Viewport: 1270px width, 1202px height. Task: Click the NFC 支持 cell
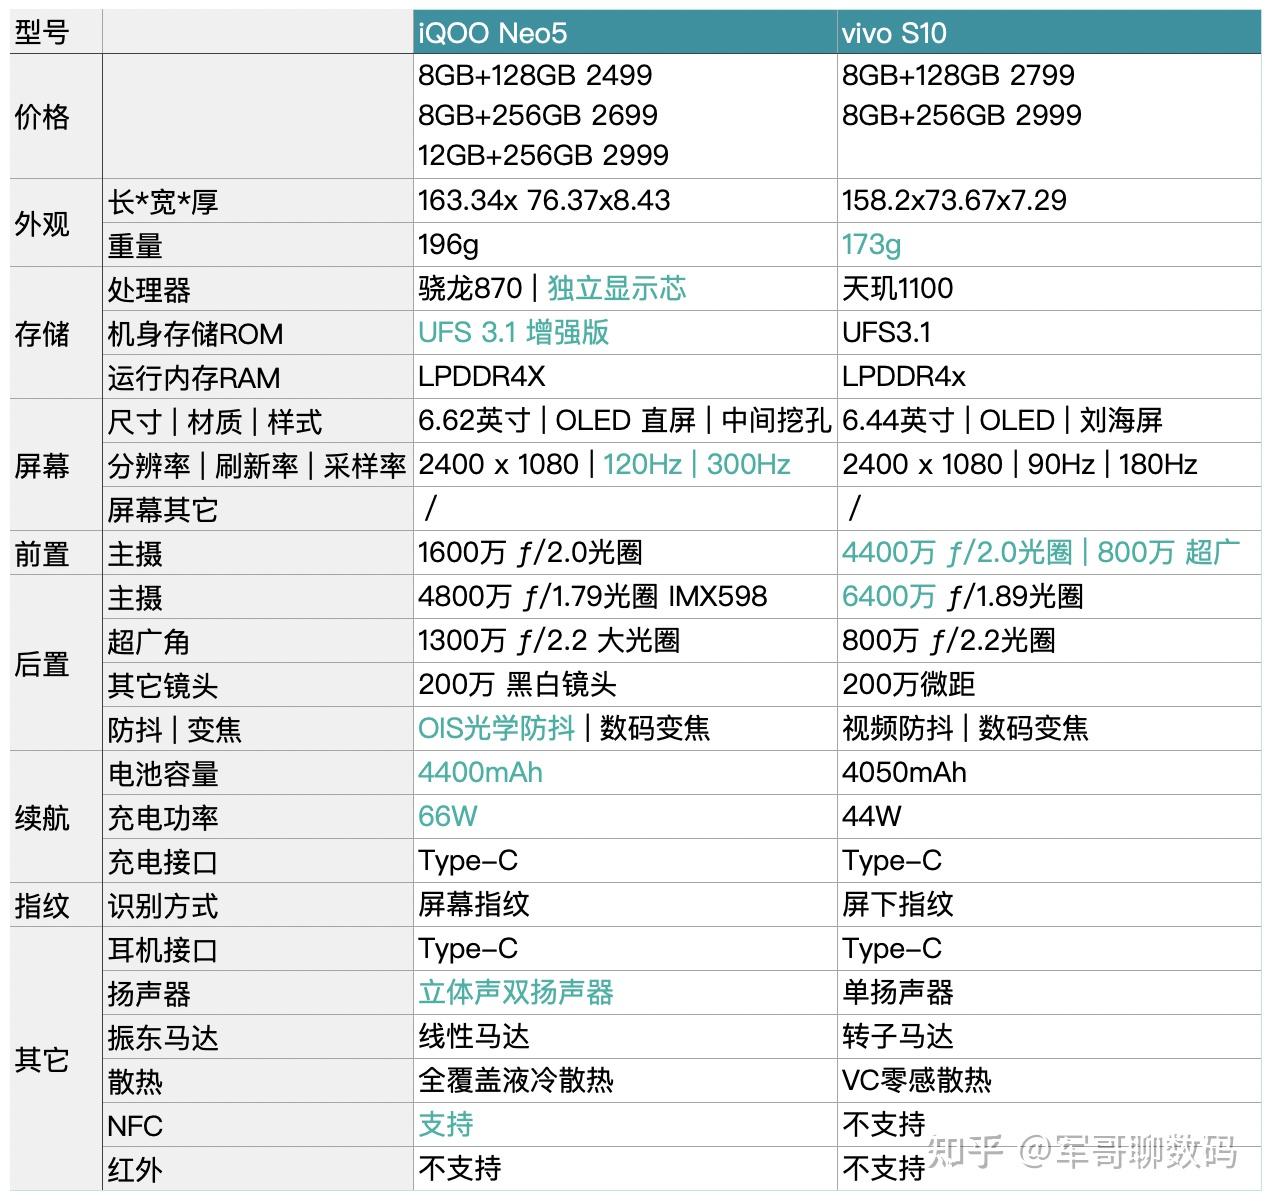[x=447, y=1125]
